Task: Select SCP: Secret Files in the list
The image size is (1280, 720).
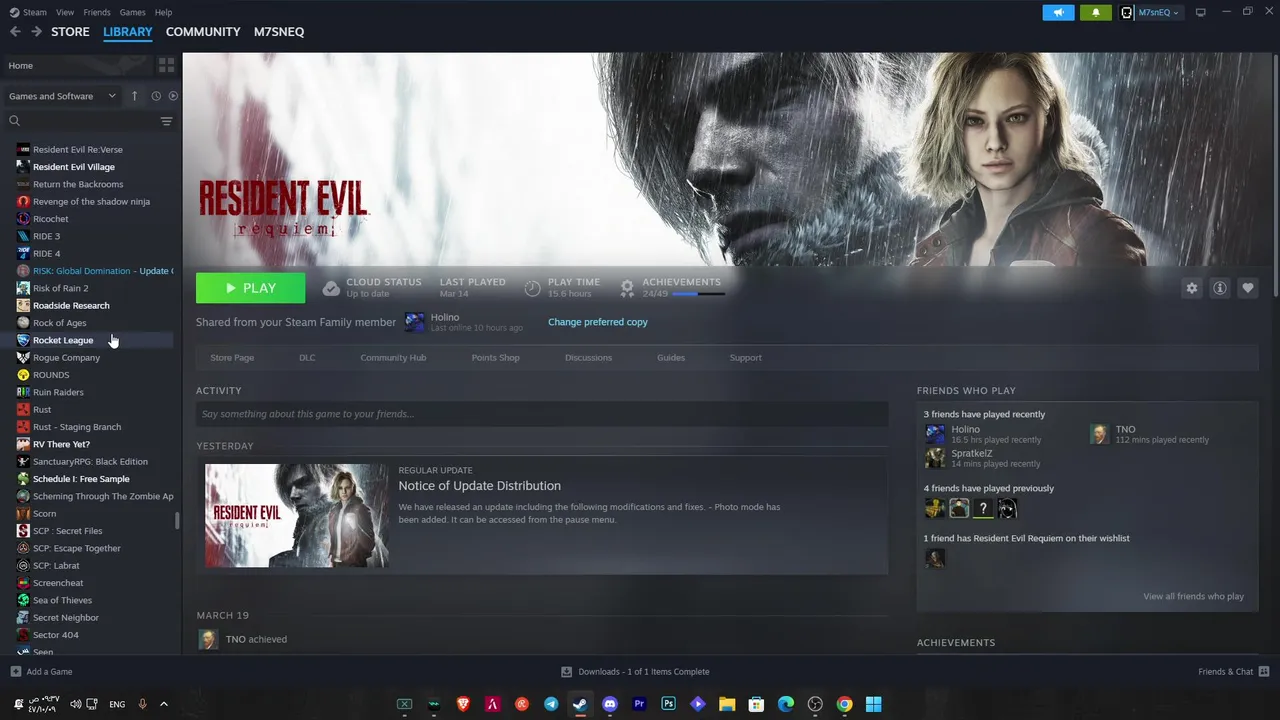Action: pyautogui.click(x=67, y=531)
